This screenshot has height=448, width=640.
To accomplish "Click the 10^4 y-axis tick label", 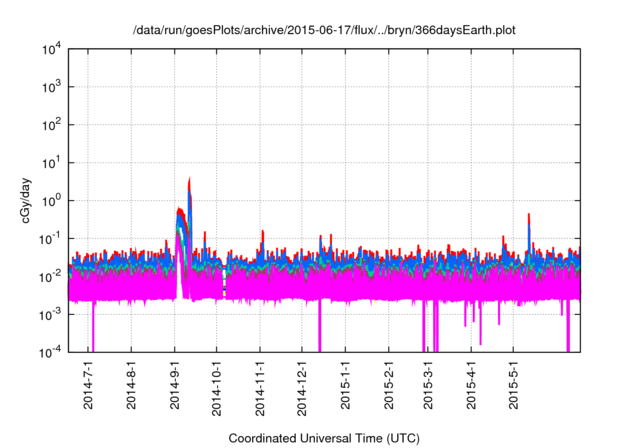I will tap(51, 49).
